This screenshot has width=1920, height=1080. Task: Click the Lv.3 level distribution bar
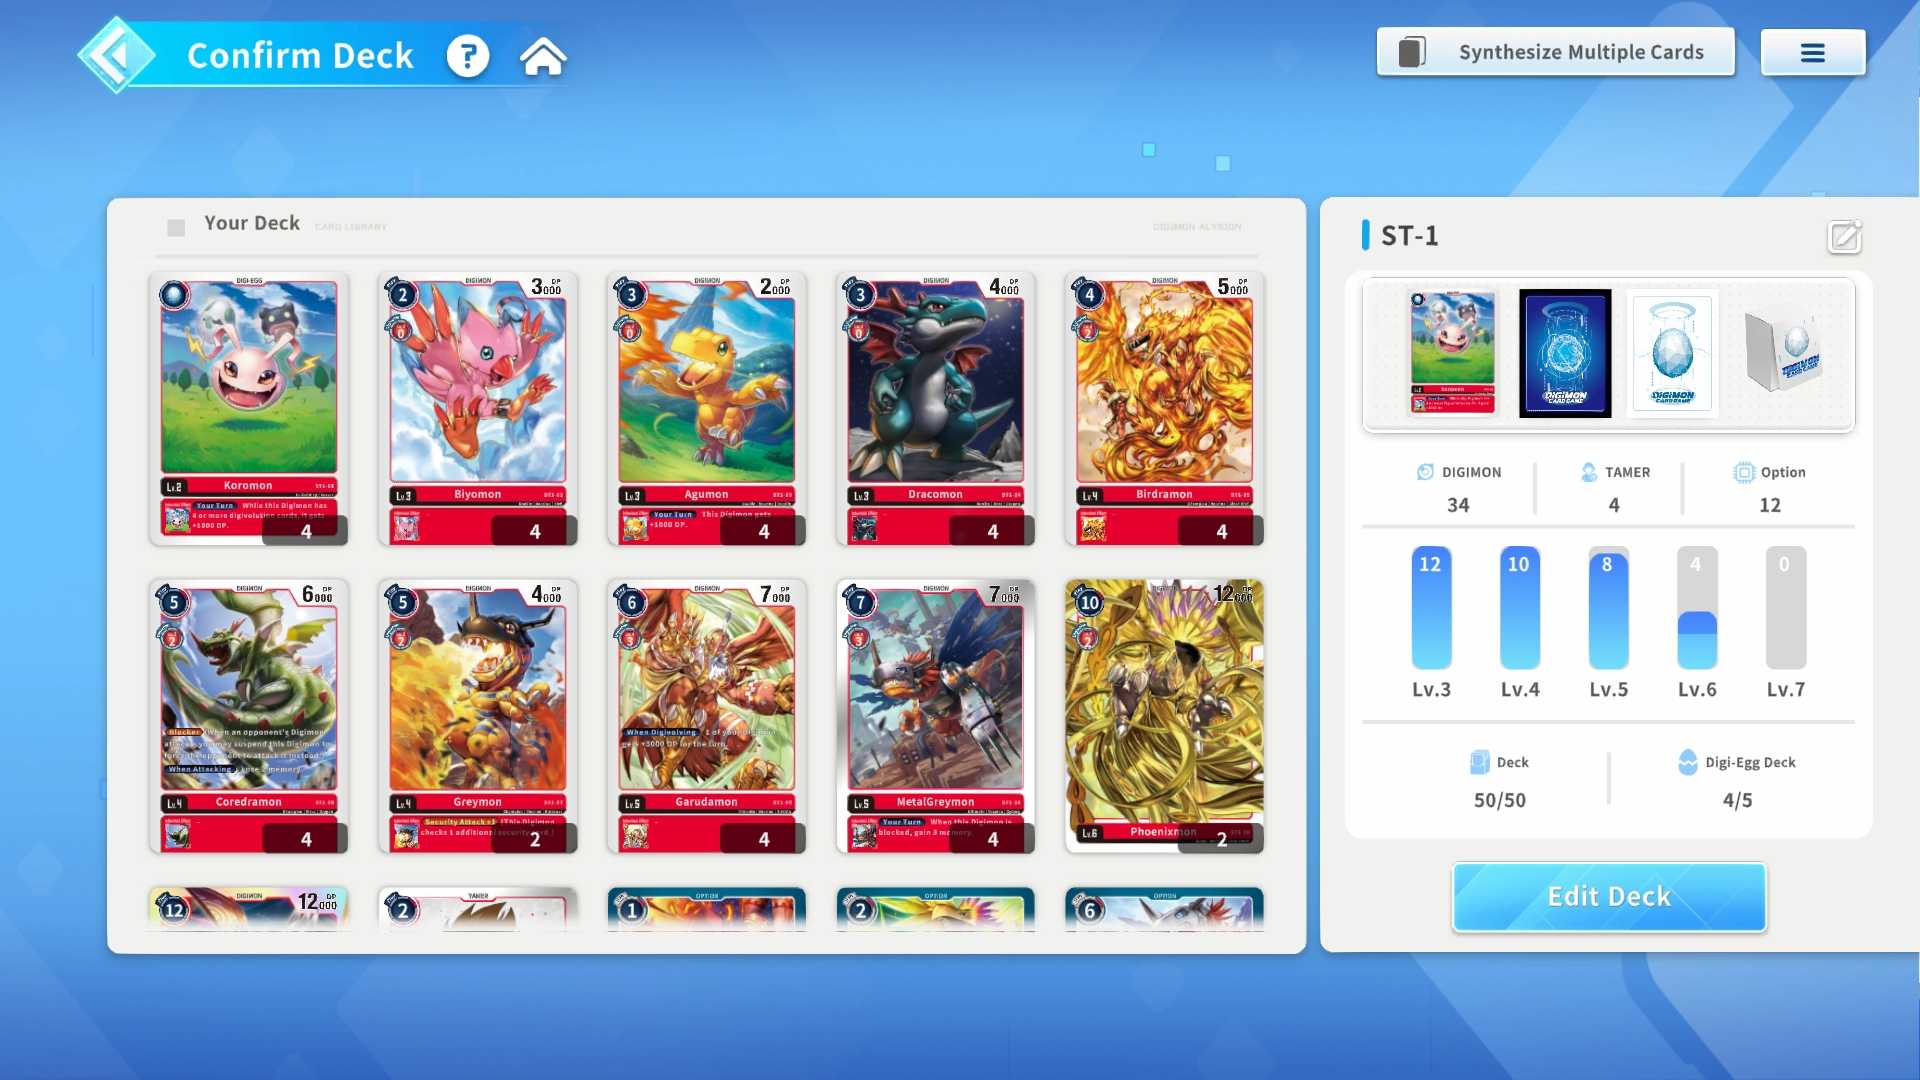[x=1431, y=608]
